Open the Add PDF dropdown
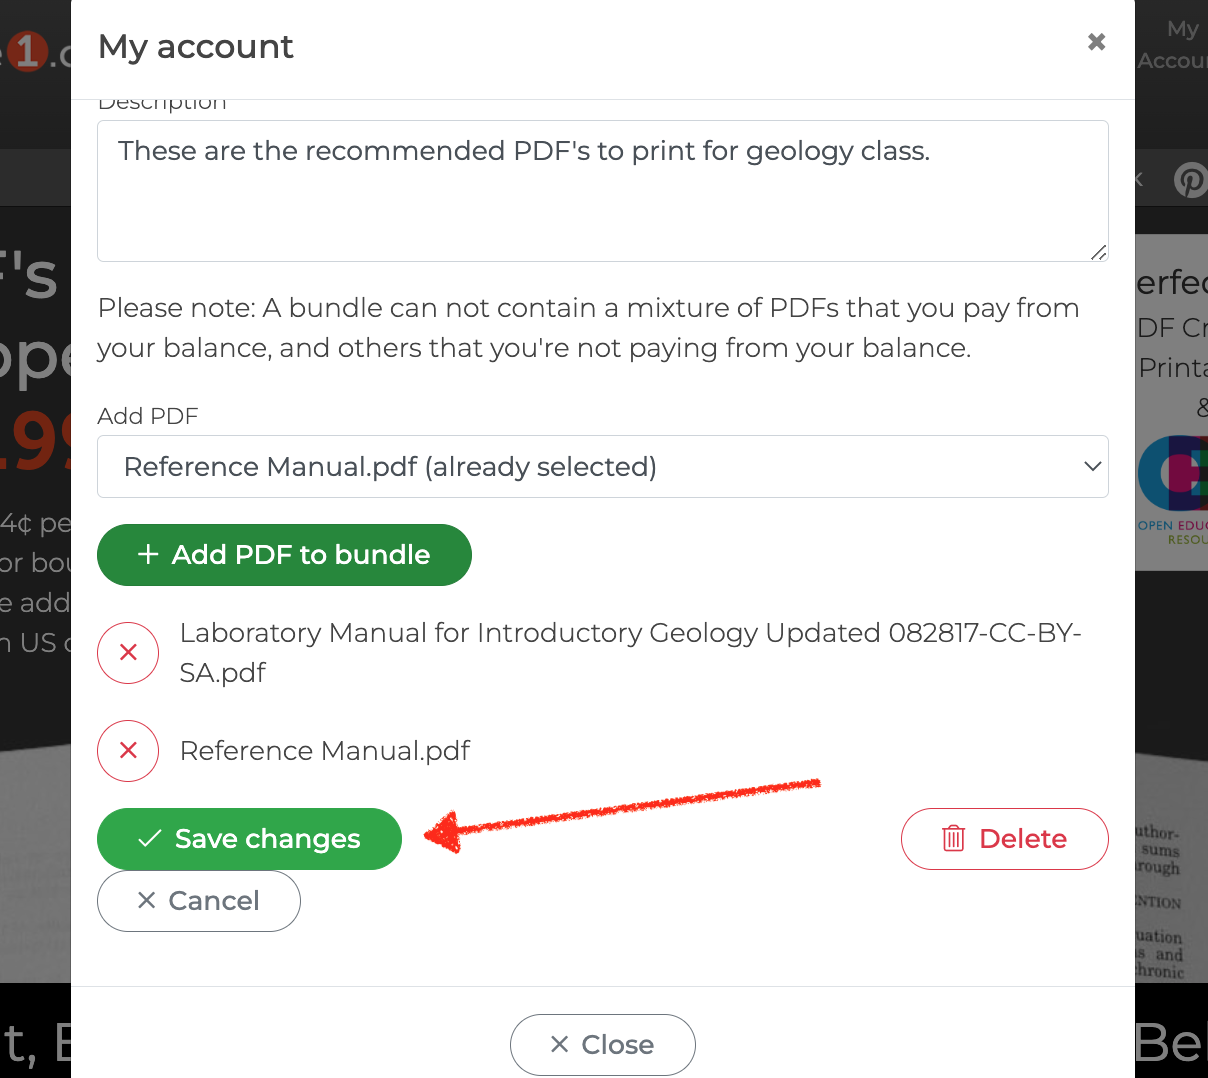The width and height of the screenshot is (1208, 1078). [x=603, y=467]
